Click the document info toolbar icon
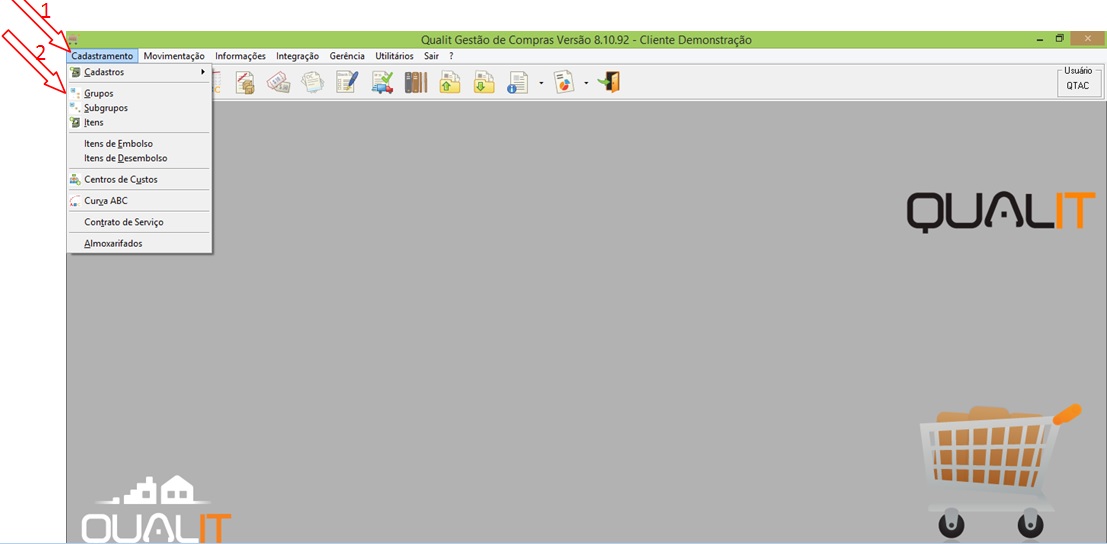Viewport: 1107px width, 544px height. pyautogui.click(x=518, y=83)
